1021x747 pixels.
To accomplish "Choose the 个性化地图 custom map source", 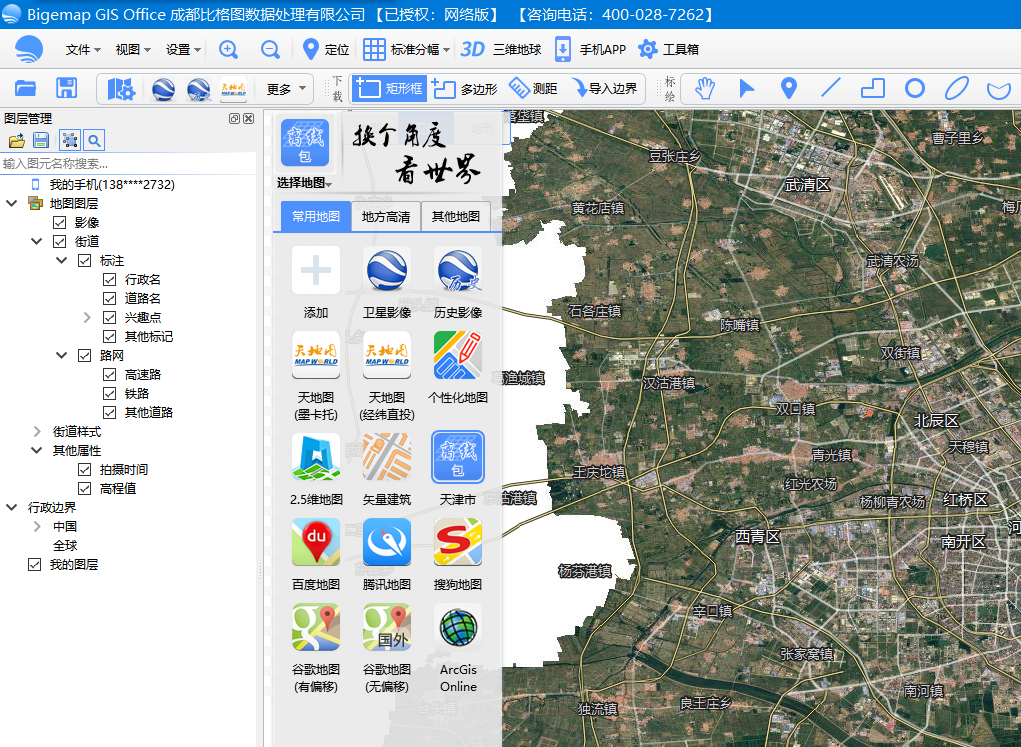I will [x=458, y=367].
